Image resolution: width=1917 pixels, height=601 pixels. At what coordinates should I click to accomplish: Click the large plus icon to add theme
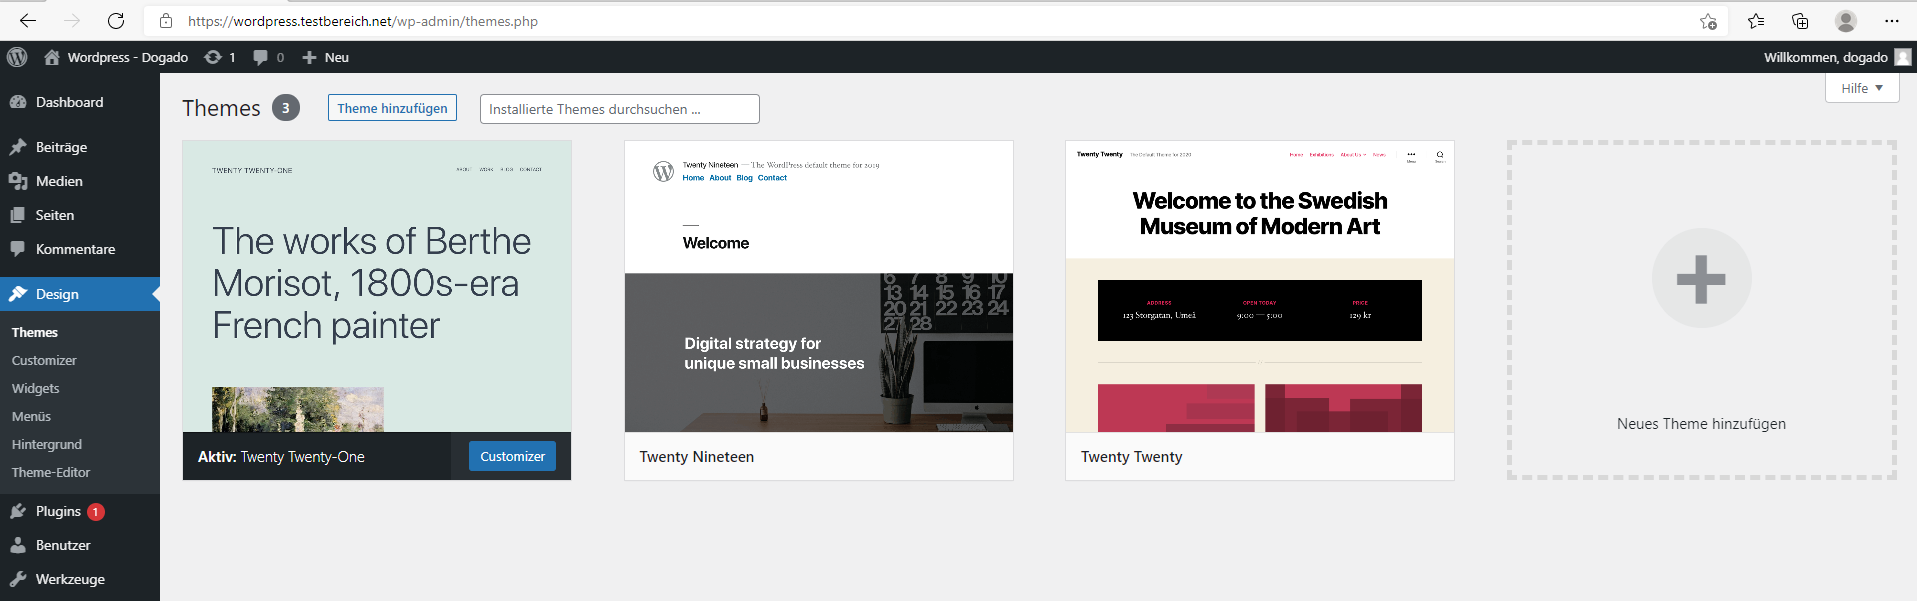coord(1702,278)
